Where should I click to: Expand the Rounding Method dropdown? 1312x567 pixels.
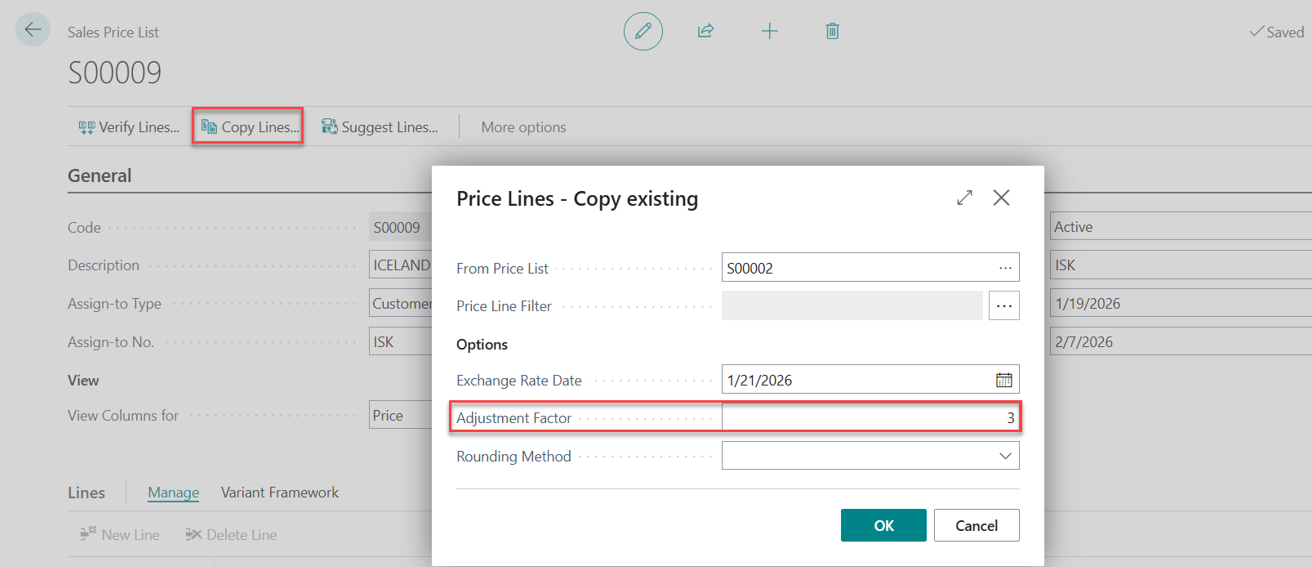pos(1005,456)
